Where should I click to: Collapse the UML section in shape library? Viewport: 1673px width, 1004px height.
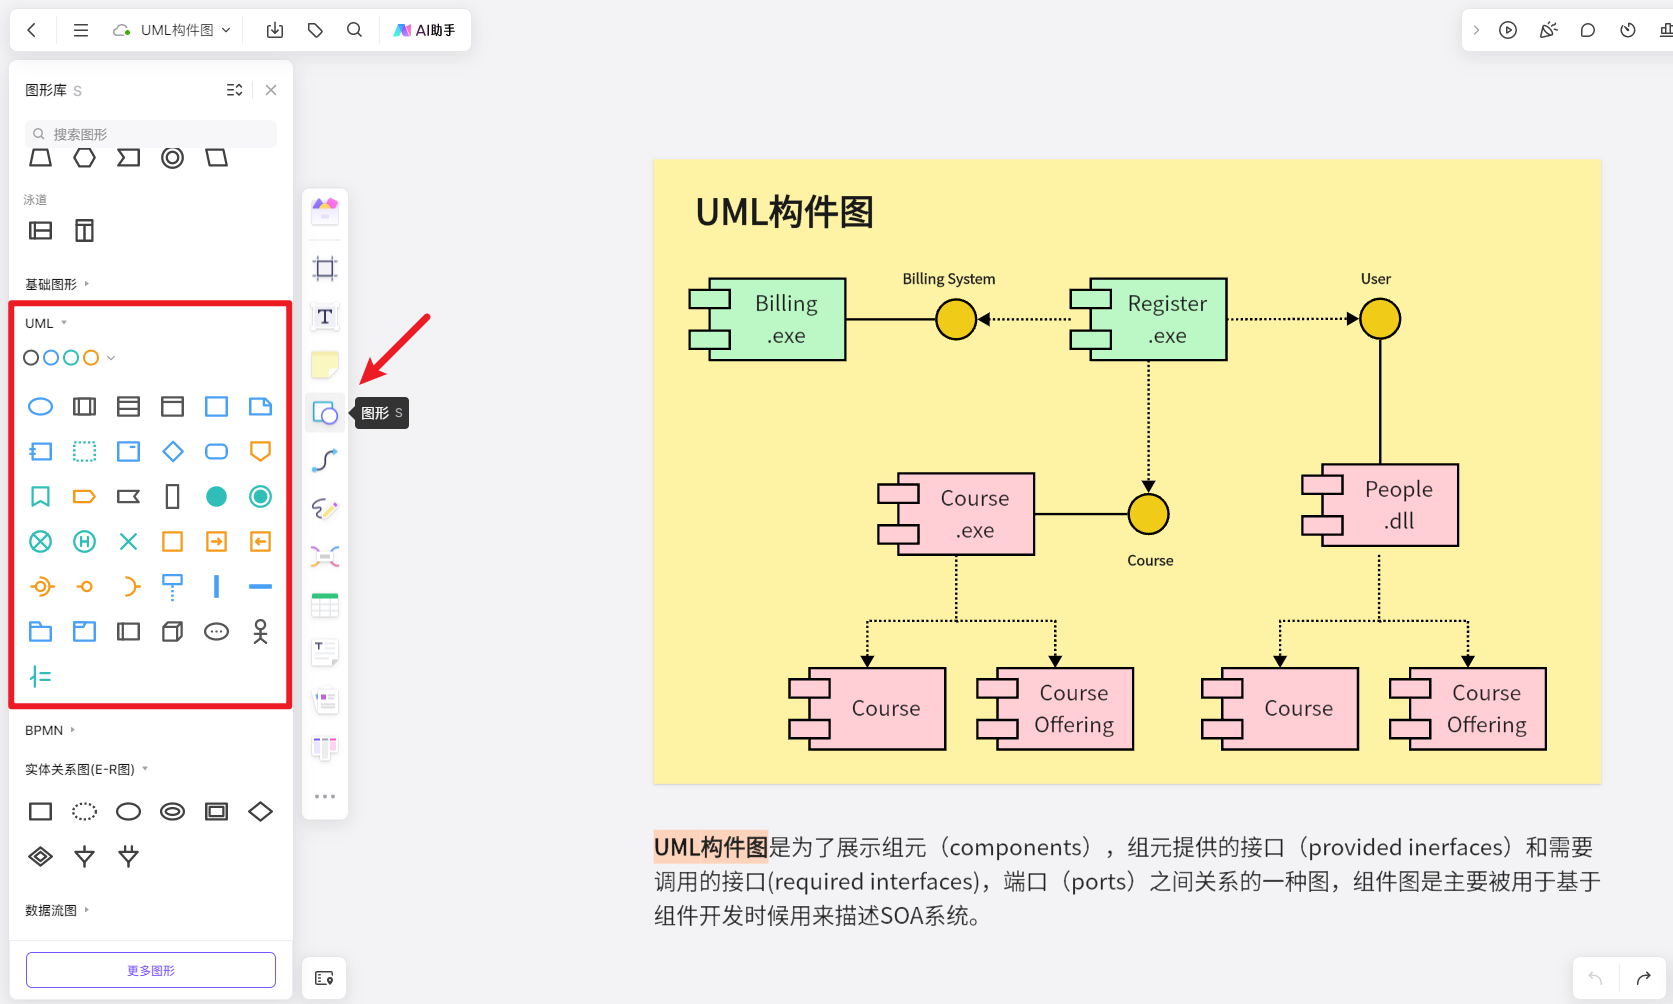click(x=63, y=322)
